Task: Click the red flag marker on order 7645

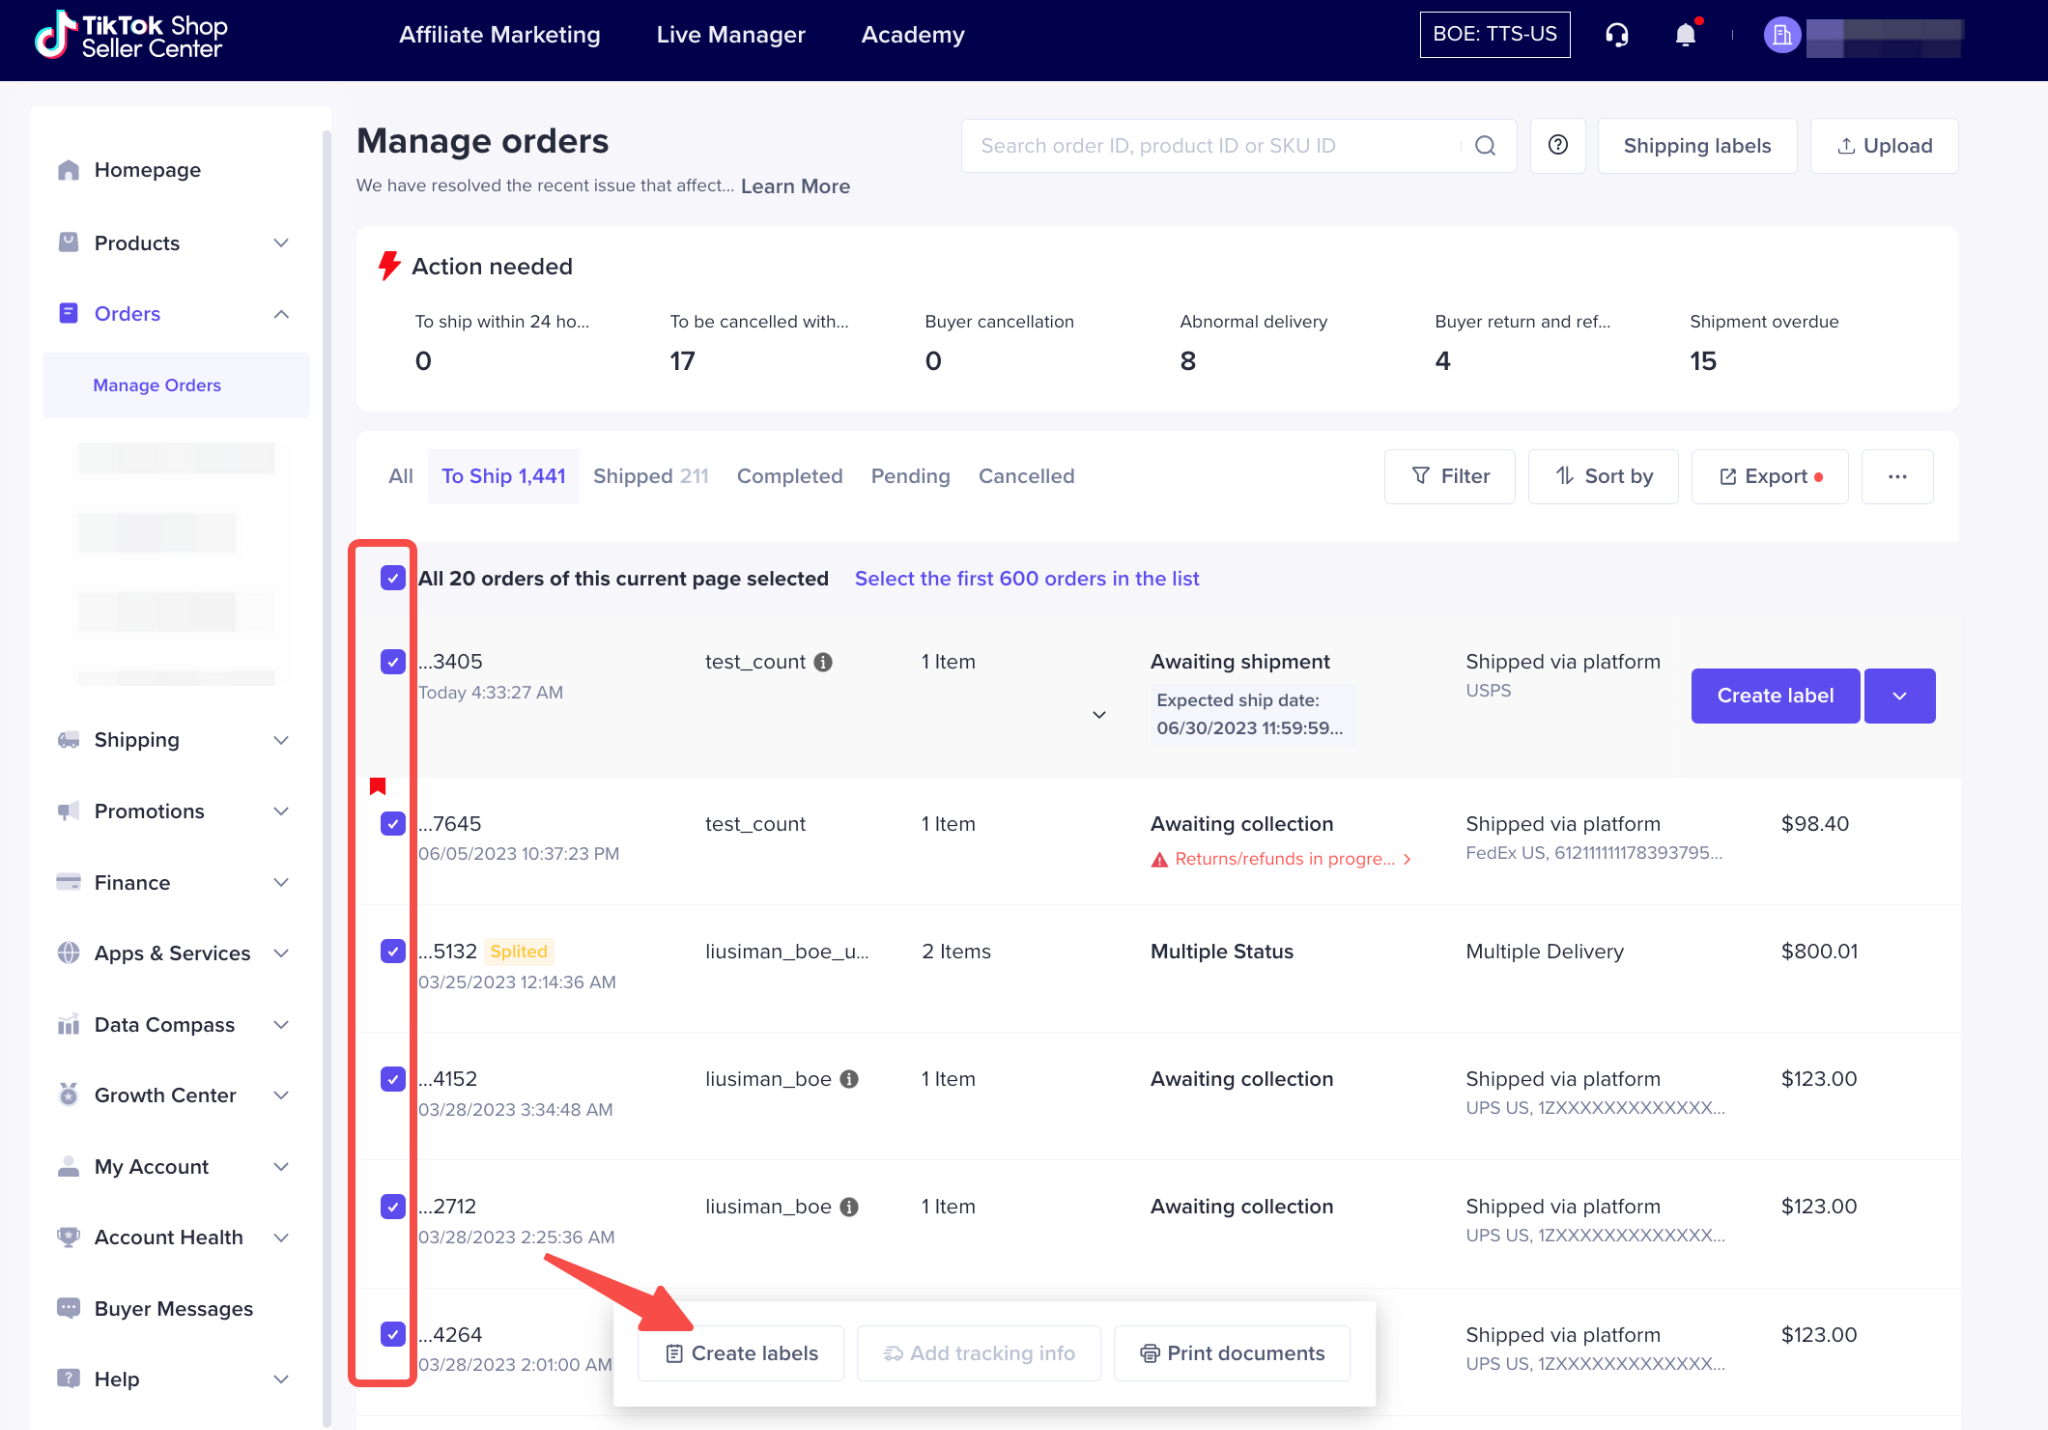Action: [x=377, y=786]
